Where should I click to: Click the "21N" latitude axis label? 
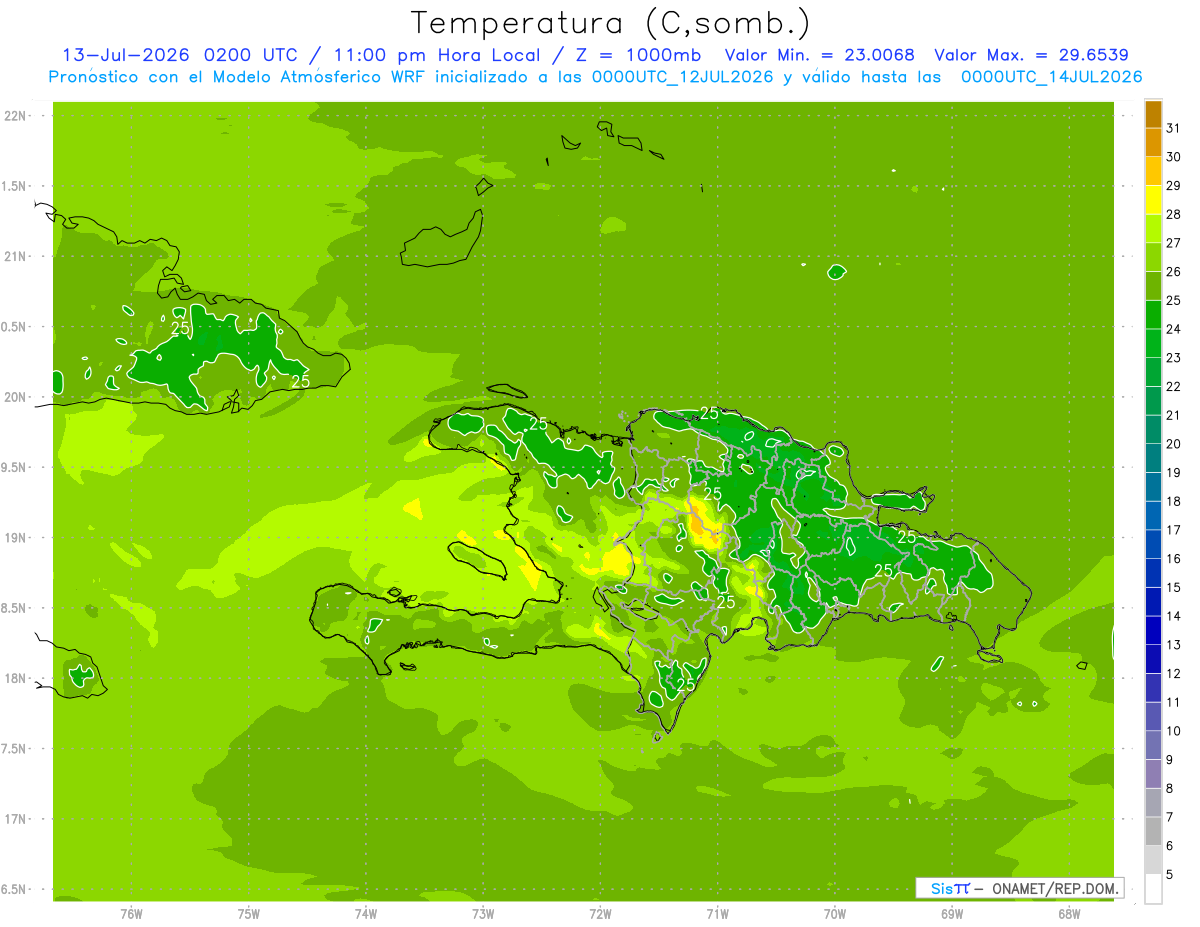(15, 257)
